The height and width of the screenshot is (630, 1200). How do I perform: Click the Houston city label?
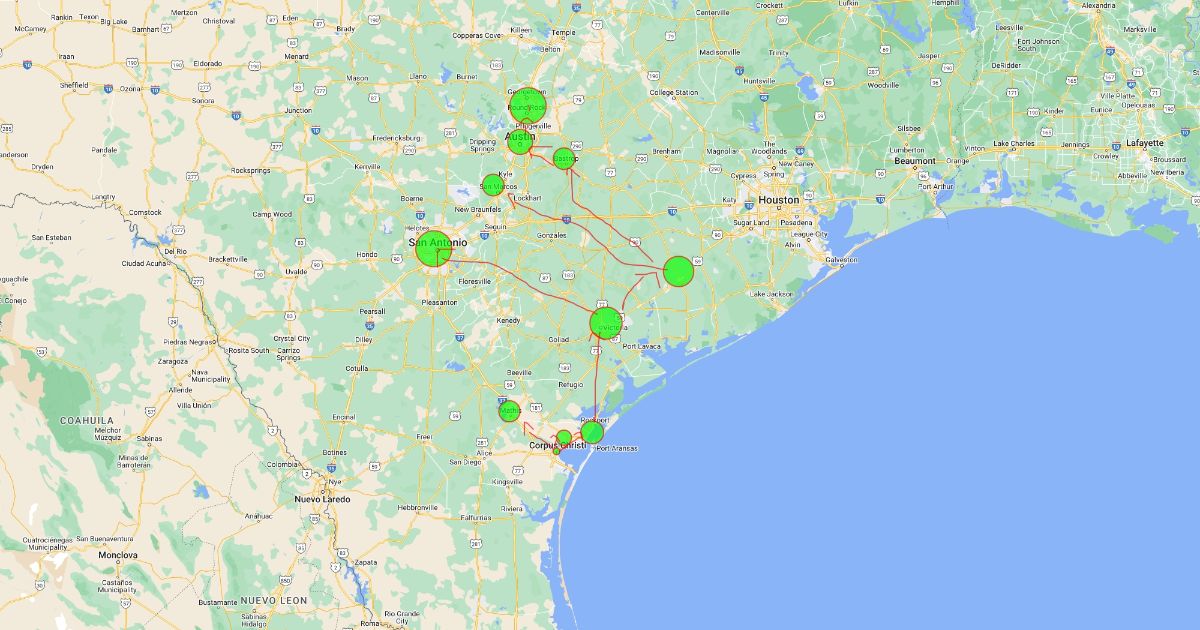click(779, 199)
